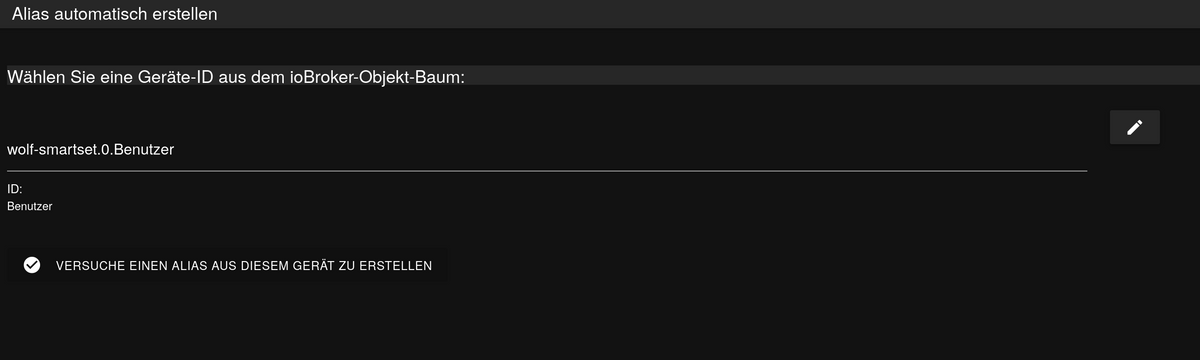Screen dimensions: 1200x360
Task: Click the underline below the device ID field
Action: (x=547, y=171)
